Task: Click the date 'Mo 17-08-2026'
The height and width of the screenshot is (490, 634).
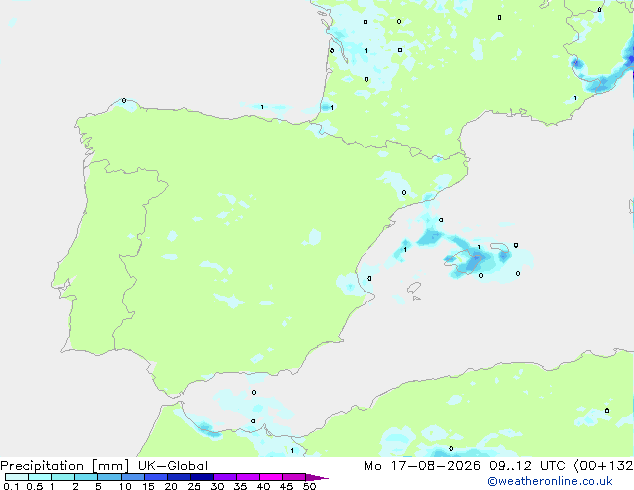Action: 422,466
